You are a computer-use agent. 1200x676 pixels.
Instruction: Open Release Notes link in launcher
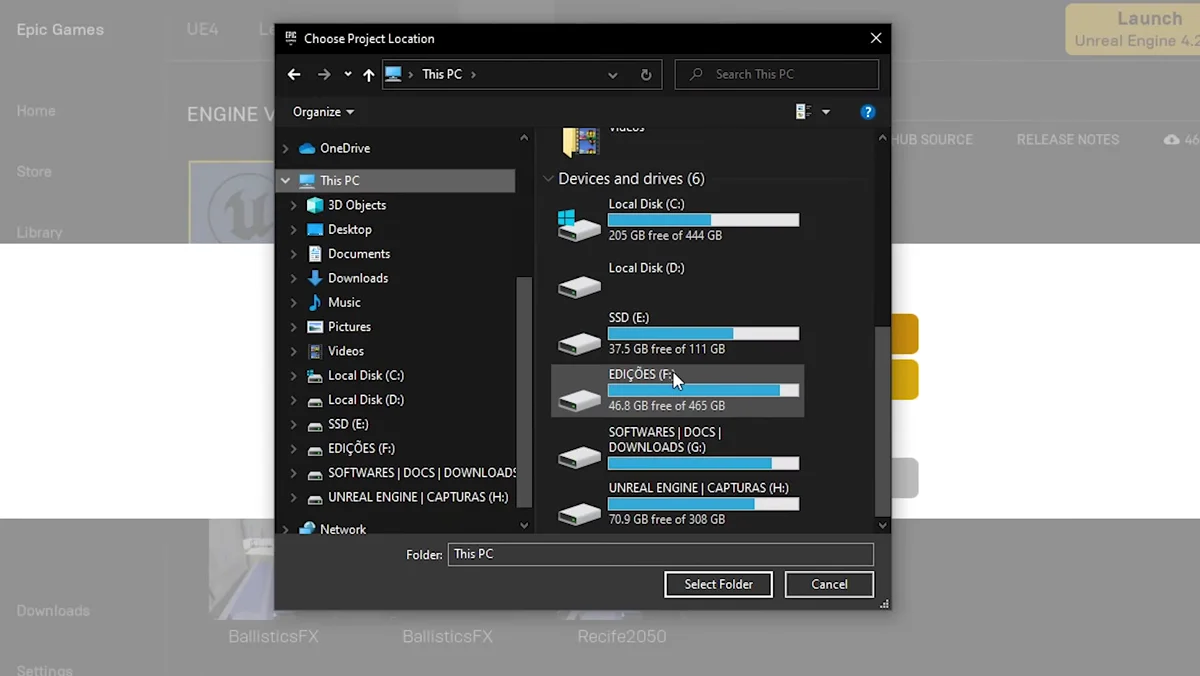[x=1068, y=140]
